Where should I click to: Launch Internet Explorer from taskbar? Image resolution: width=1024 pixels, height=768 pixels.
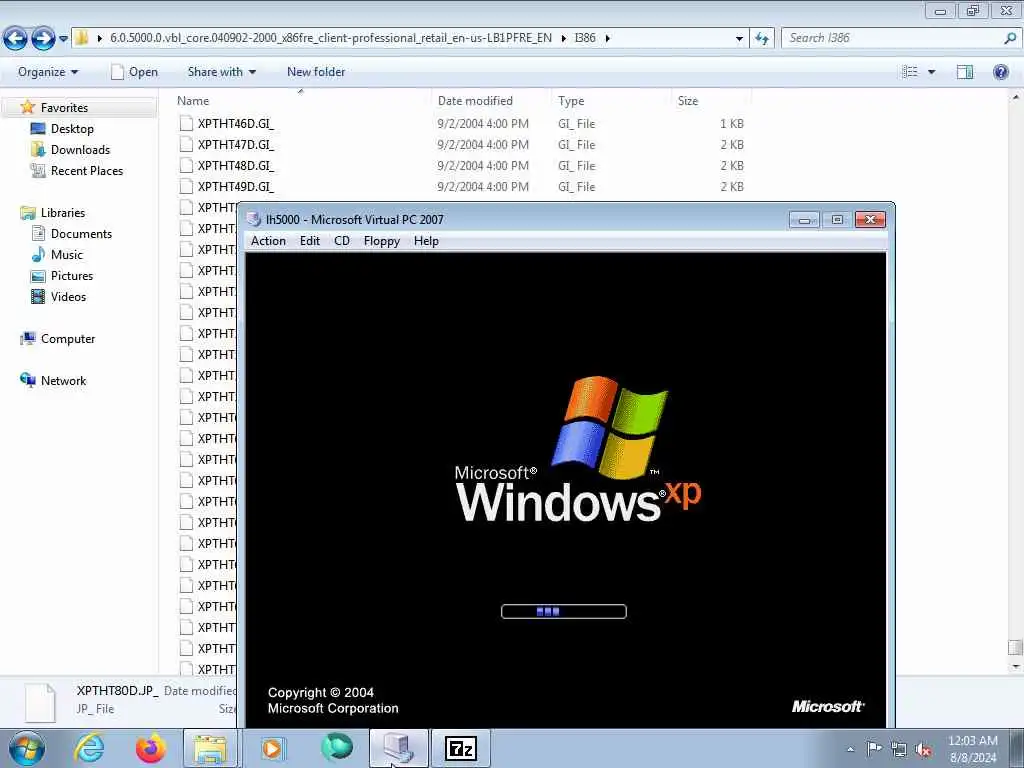point(89,748)
